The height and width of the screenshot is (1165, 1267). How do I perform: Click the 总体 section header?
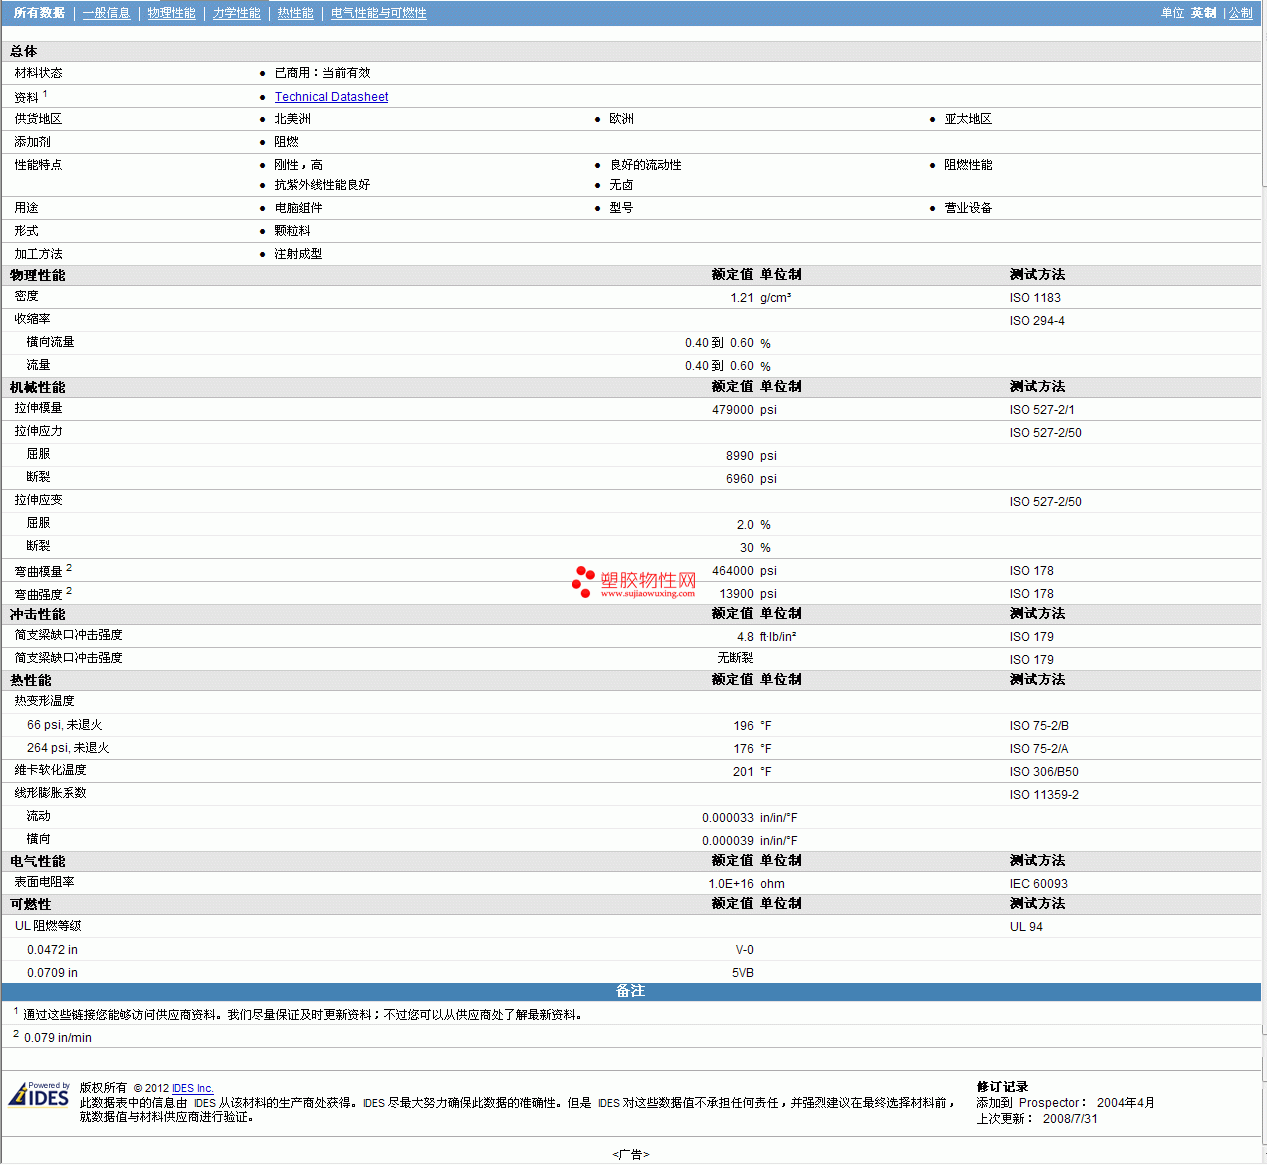tap(24, 51)
